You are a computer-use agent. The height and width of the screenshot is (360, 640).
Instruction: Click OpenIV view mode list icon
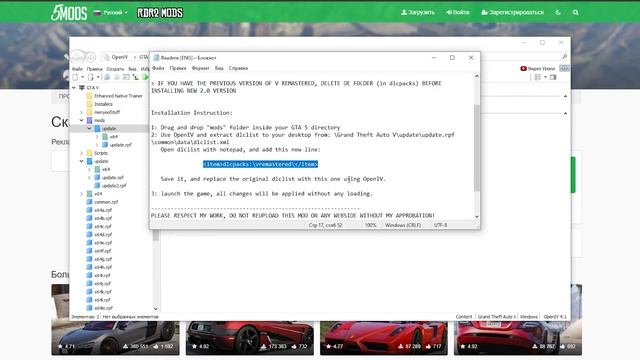(x=538, y=77)
